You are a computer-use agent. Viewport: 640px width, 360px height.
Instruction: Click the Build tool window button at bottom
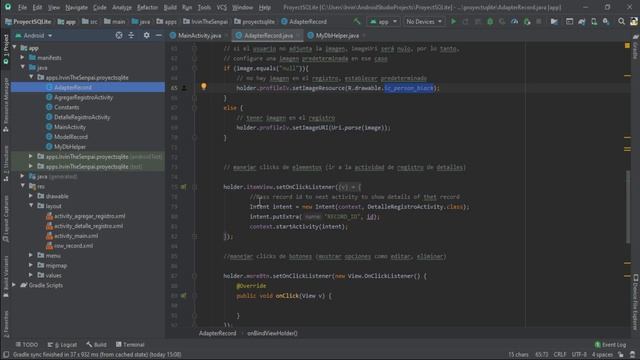(96, 344)
